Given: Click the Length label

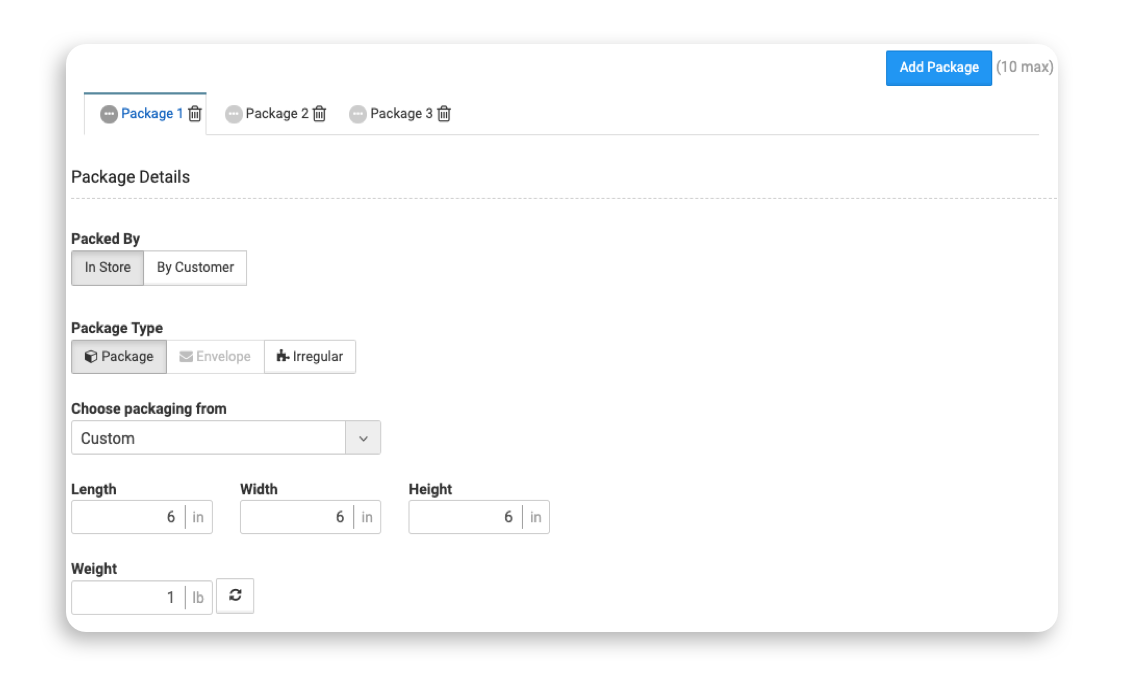Looking at the screenshot, I should click(x=94, y=489).
